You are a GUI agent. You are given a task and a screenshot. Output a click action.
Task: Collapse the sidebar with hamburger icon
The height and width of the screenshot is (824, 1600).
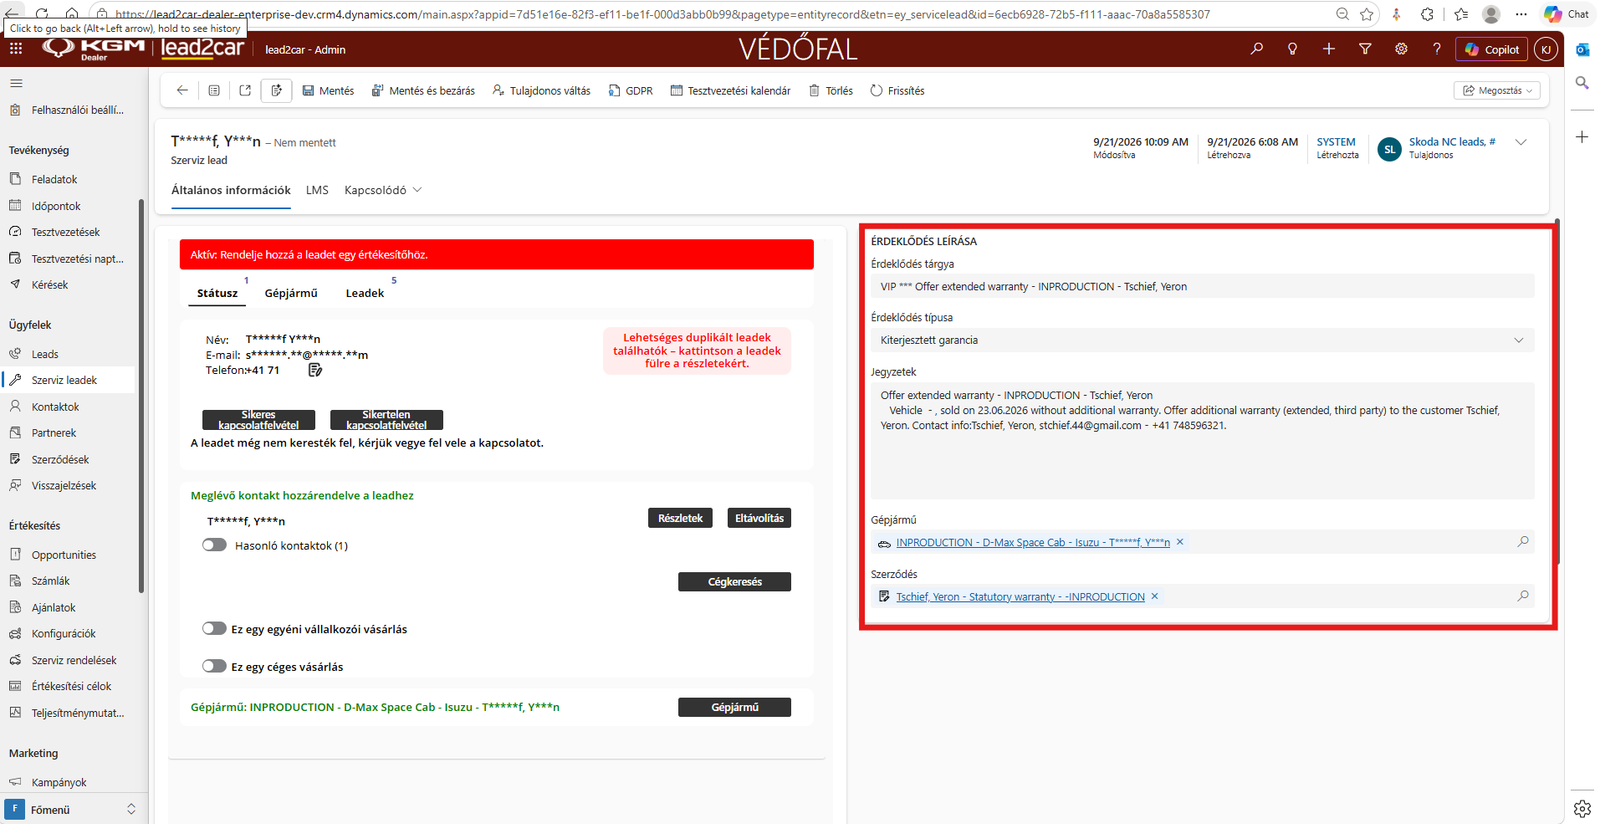point(16,83)
